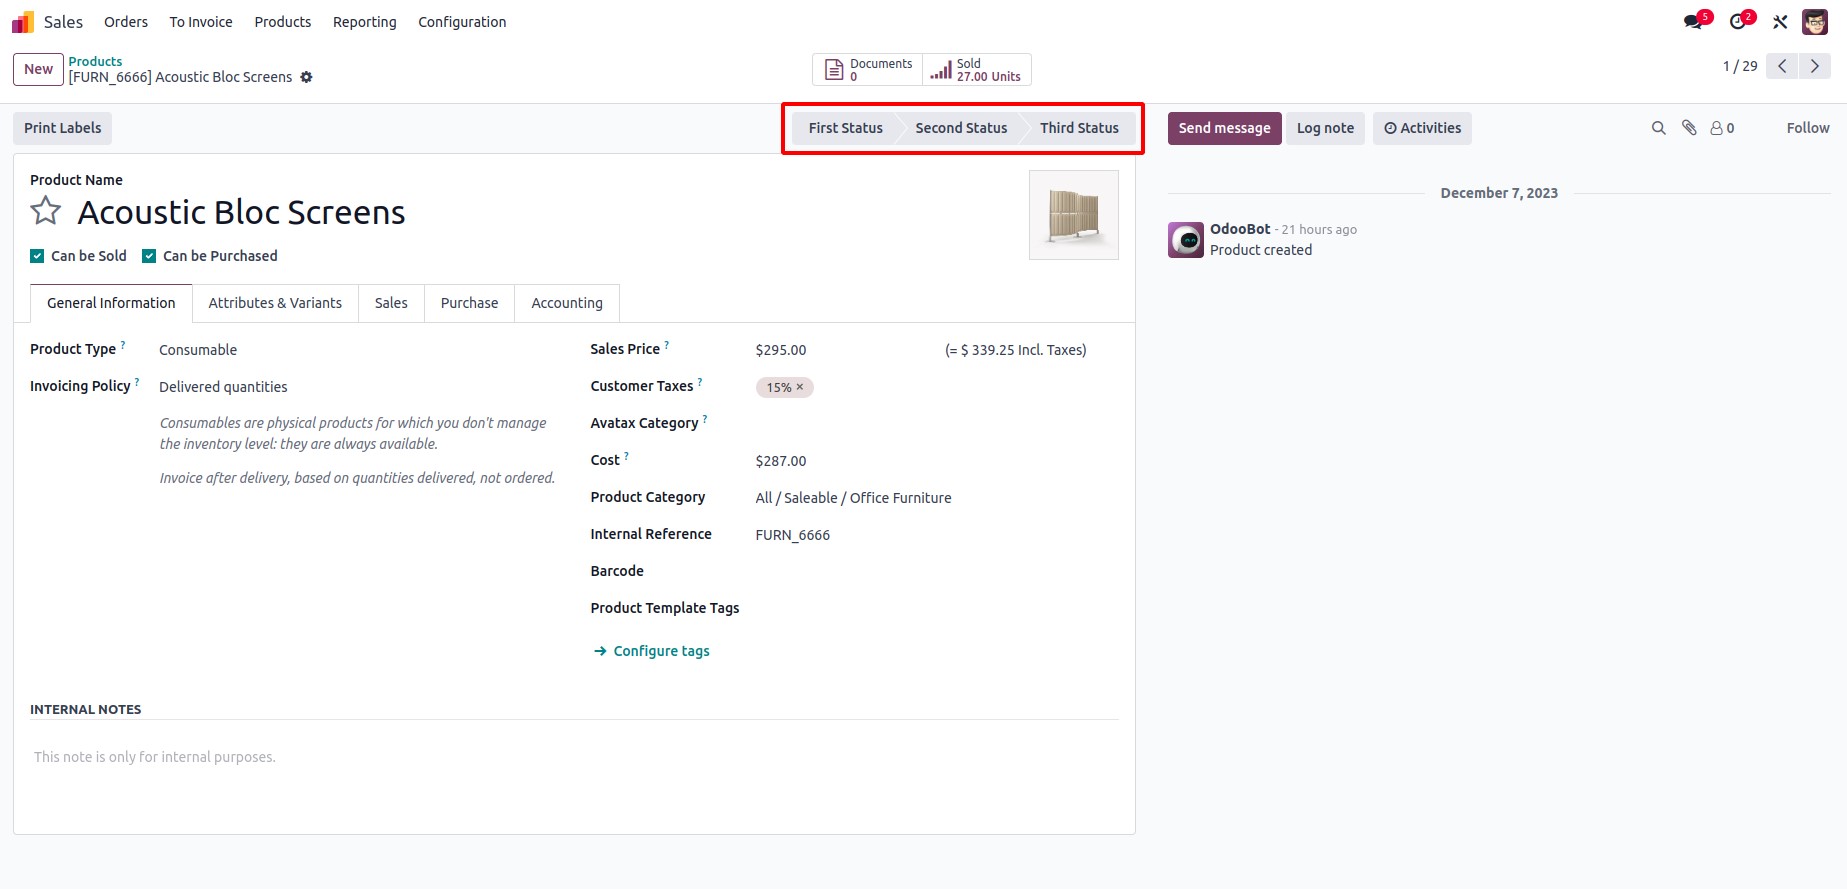
Task: Open help tooltip beside Sales Price
Action: coord(667,345)
